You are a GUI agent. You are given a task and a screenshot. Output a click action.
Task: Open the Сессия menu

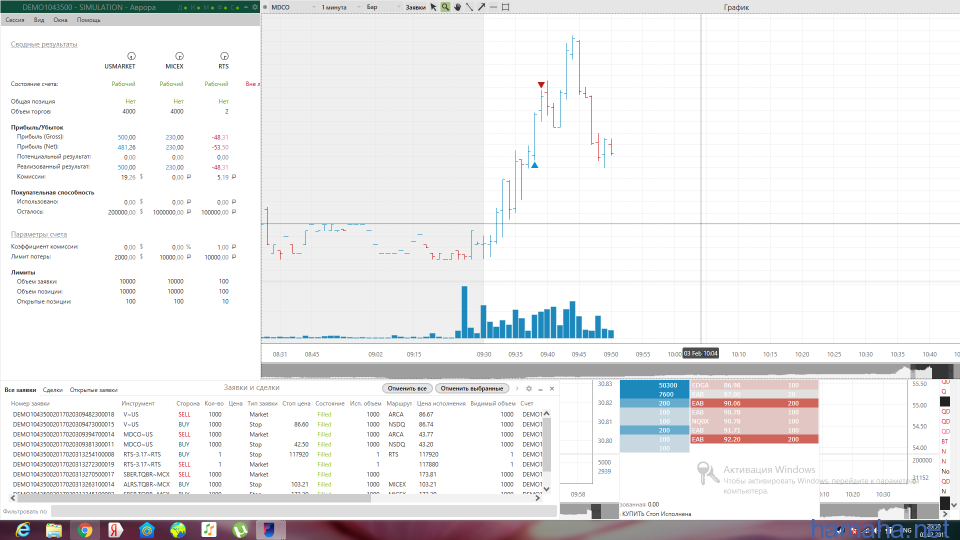pyautogui.click(x=15, y=20)
